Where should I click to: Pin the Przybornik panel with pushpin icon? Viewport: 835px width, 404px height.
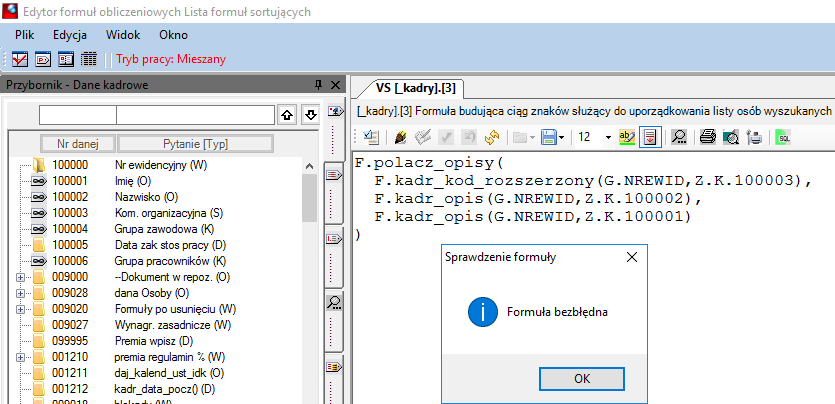tap(318, 85)
